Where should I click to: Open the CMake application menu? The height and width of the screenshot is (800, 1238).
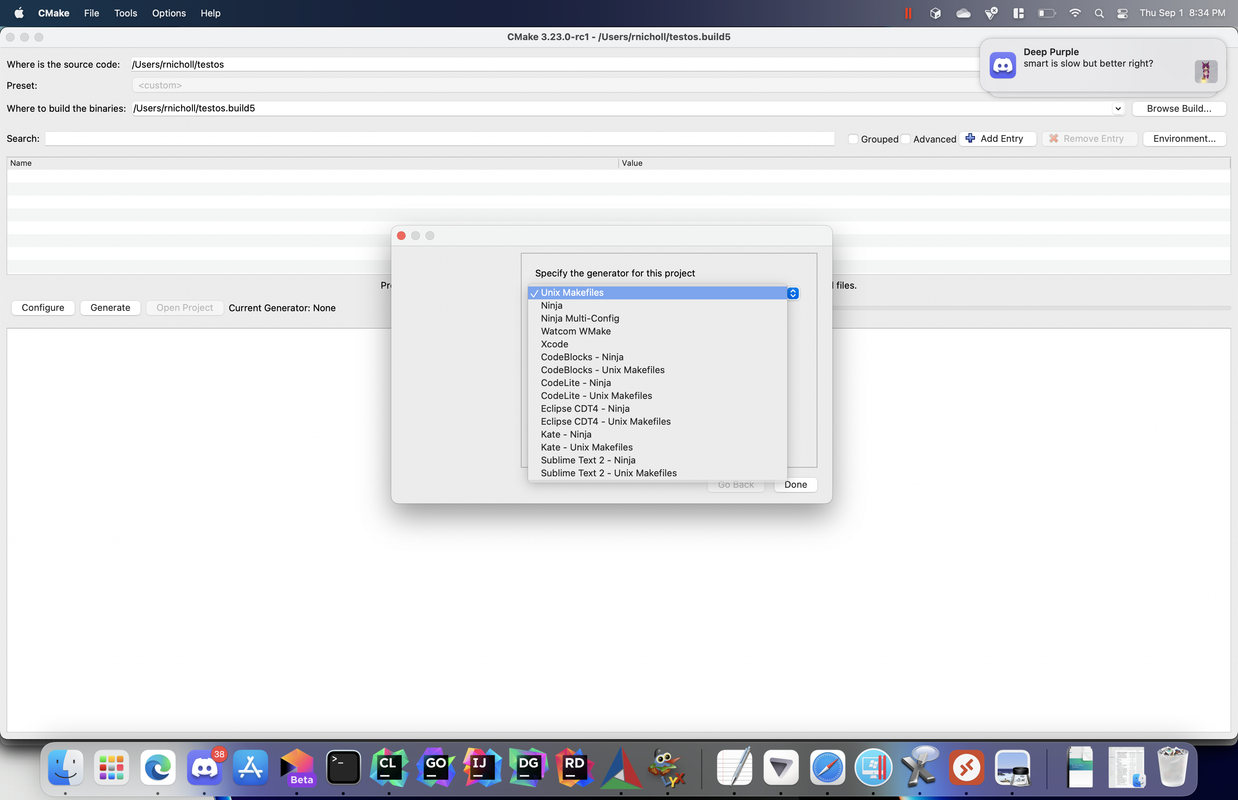coord(54,13)
